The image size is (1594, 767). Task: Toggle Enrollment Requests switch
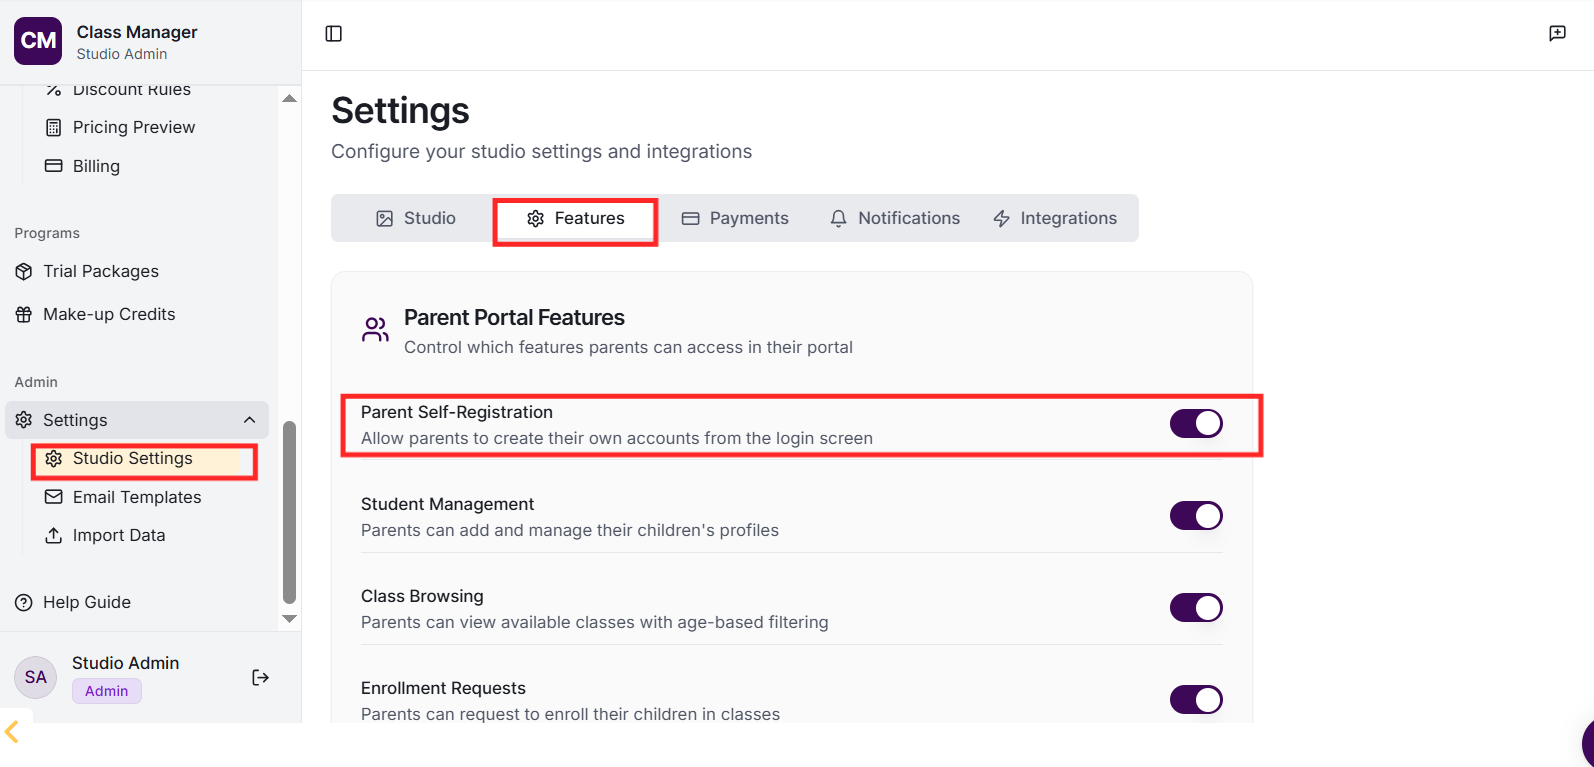[x=1196, y=700]
